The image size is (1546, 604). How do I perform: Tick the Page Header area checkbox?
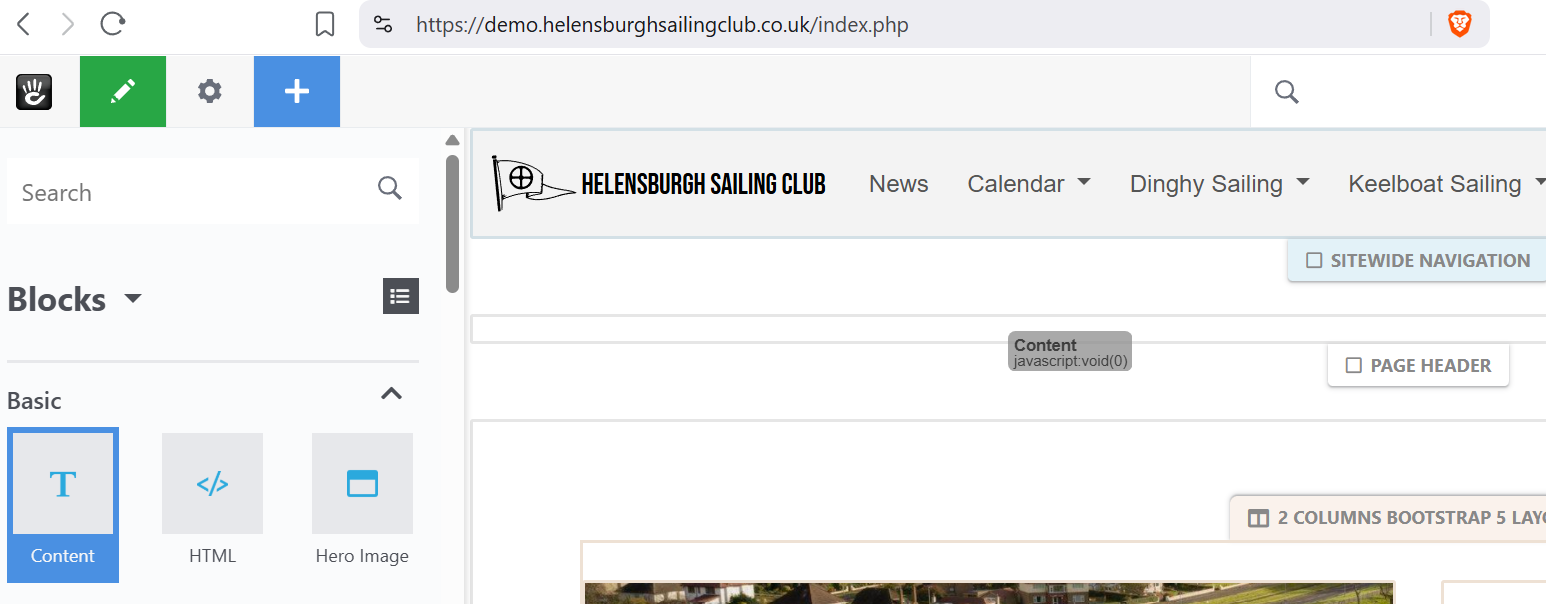point(1354,366)
